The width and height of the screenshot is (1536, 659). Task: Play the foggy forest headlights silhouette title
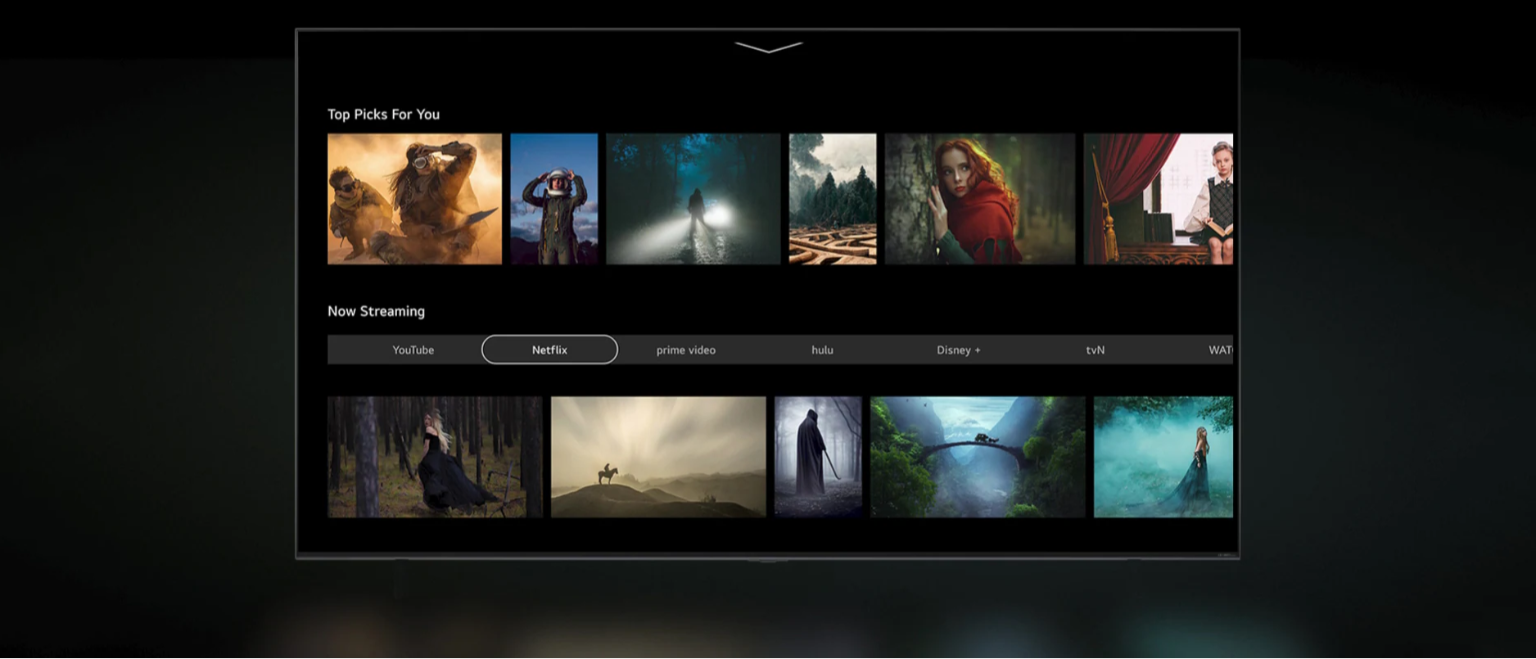(x=693, y=199)
